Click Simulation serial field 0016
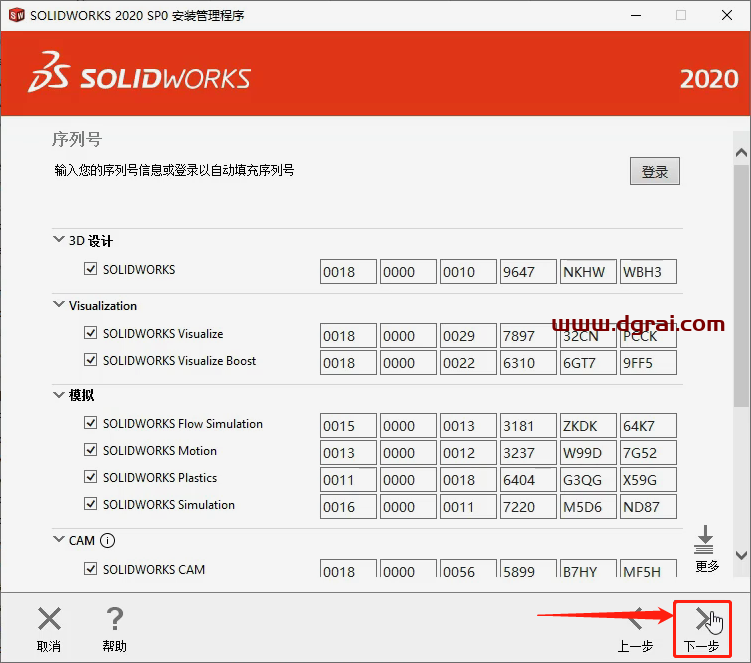Image resolution: width=751 pixels, height=663 pixels. click(348, 507)
